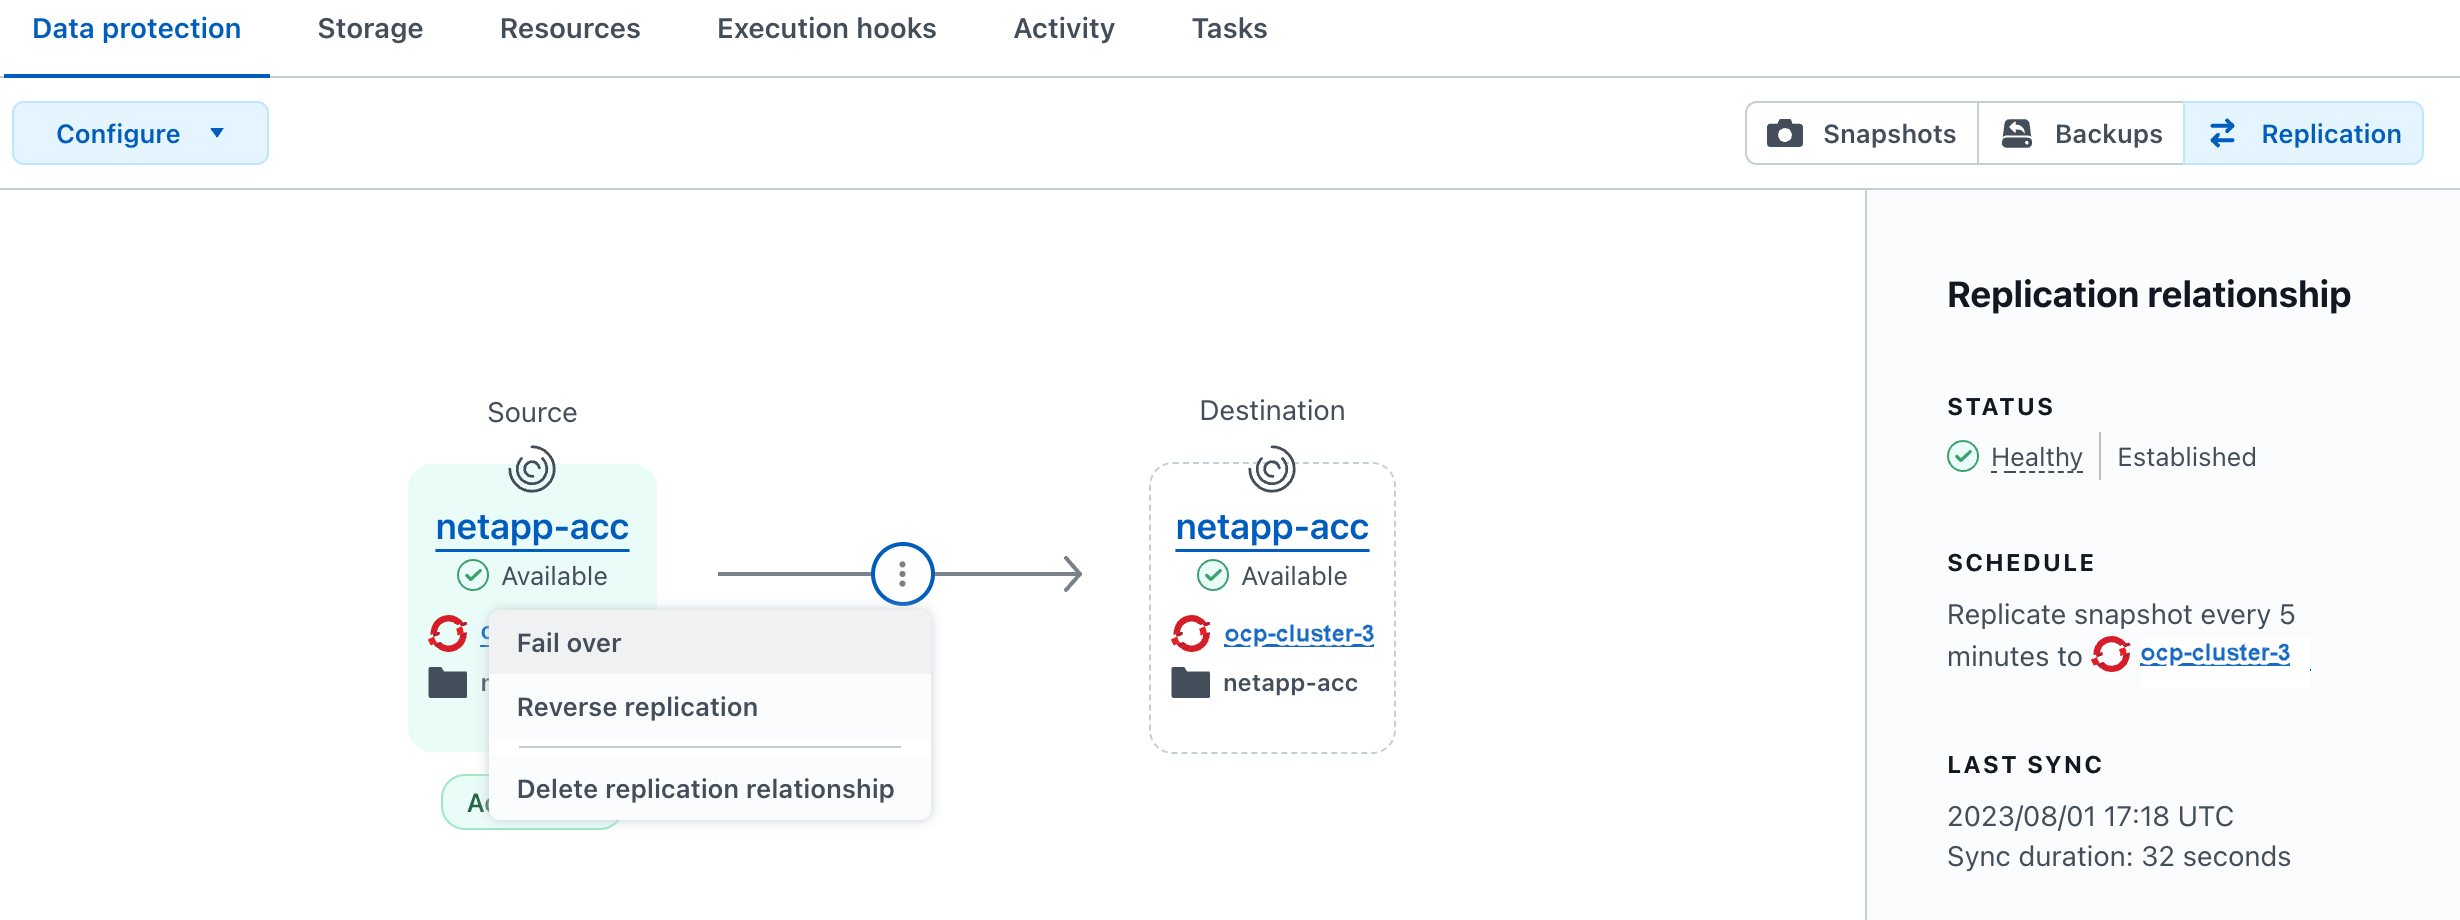Click the green Healthy status checkmark
The image size is (2460, 920).
[1963, 457]
